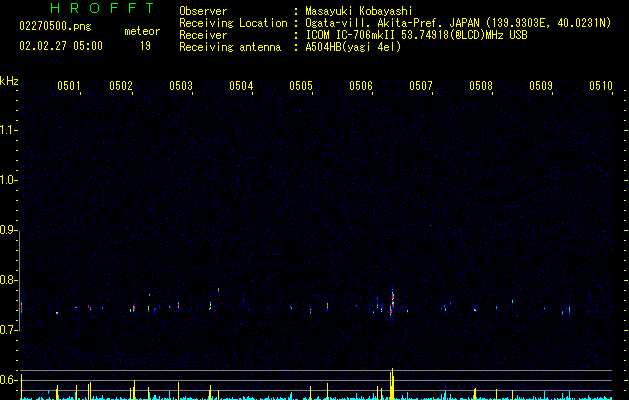Image resolution: width=629 pixels, height=400 pixels.
Task: Click the tallest yellow intensity spike
Action: 392,384
